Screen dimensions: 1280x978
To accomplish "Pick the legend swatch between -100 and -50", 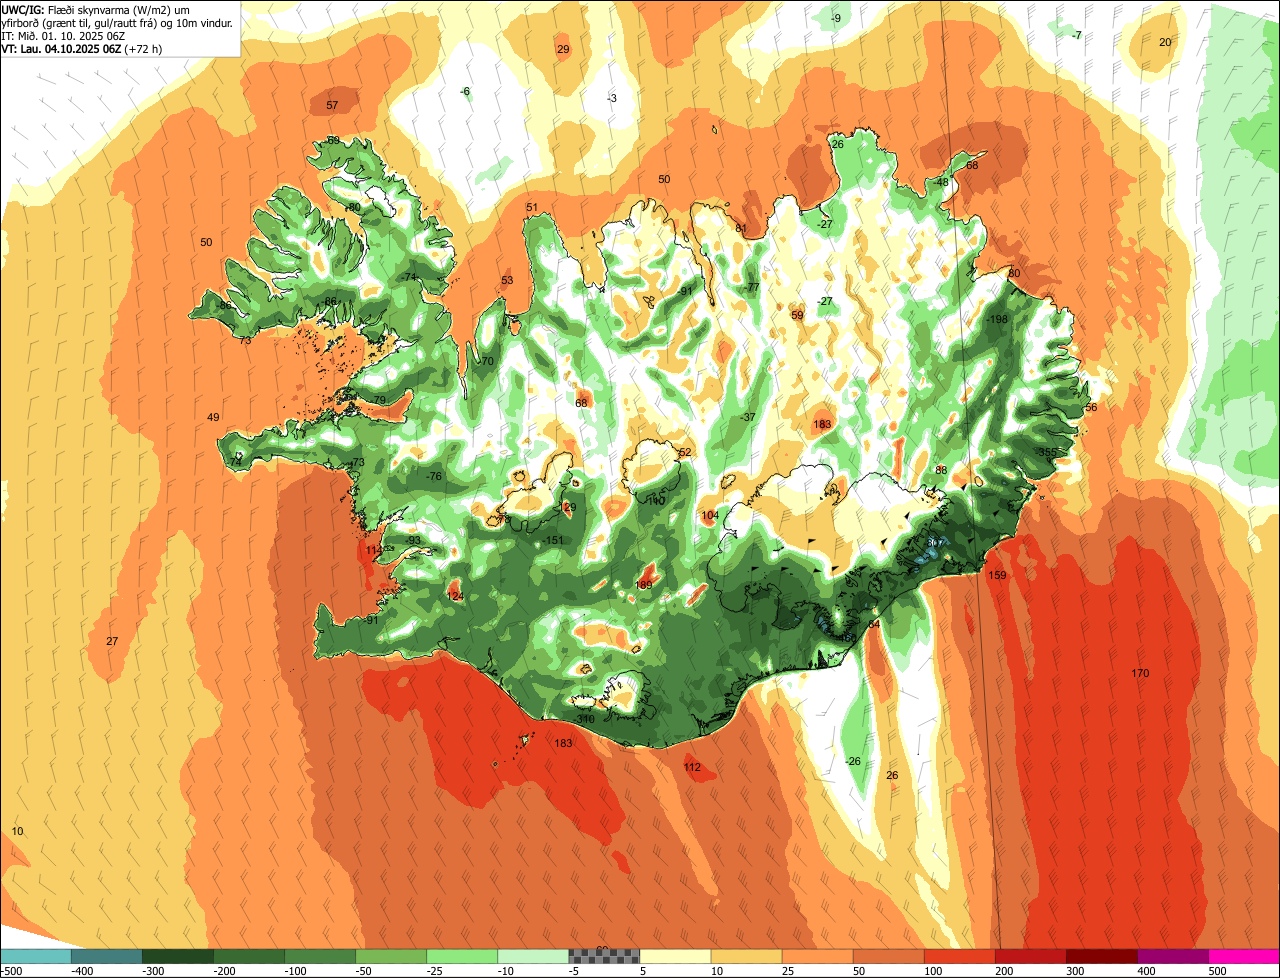I will (x=320, y=957).
